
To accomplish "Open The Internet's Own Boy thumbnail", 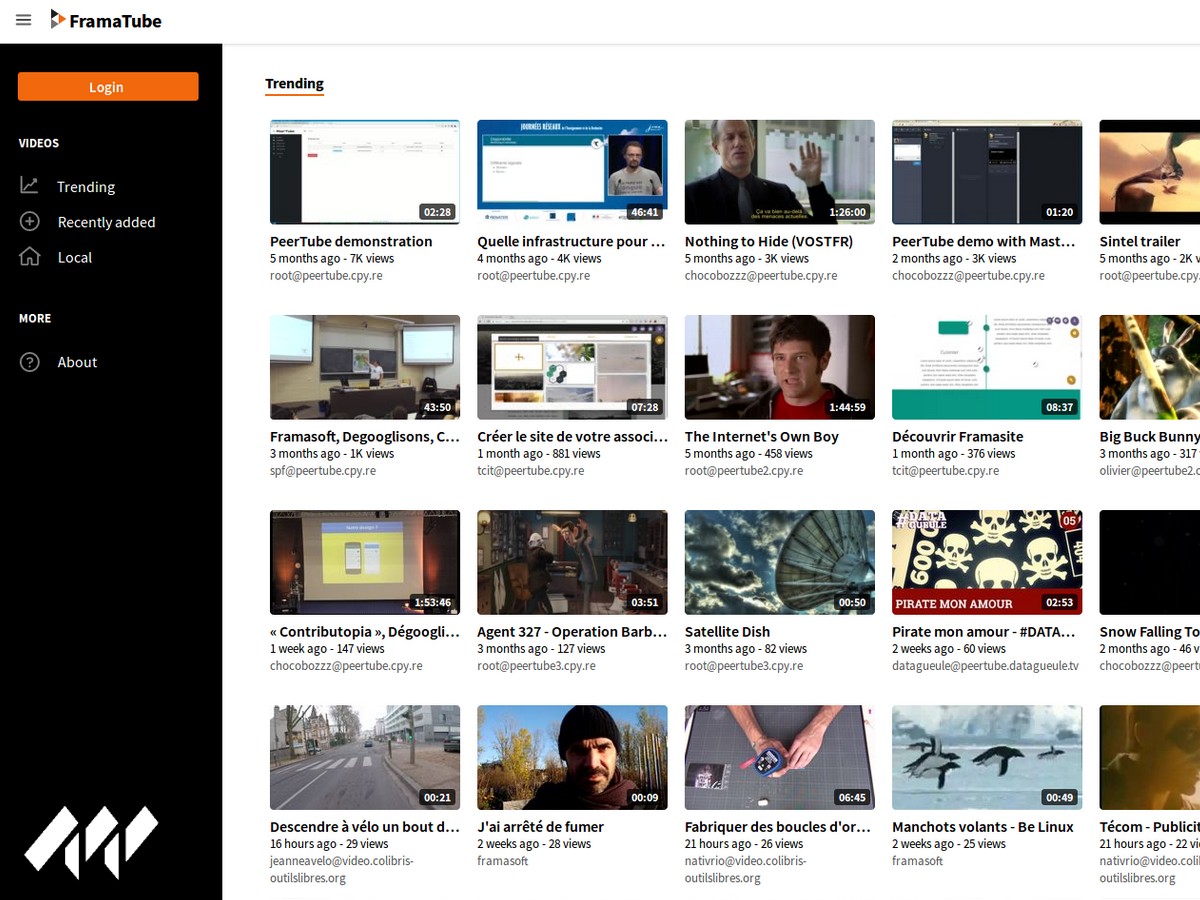I will point(780,367).
